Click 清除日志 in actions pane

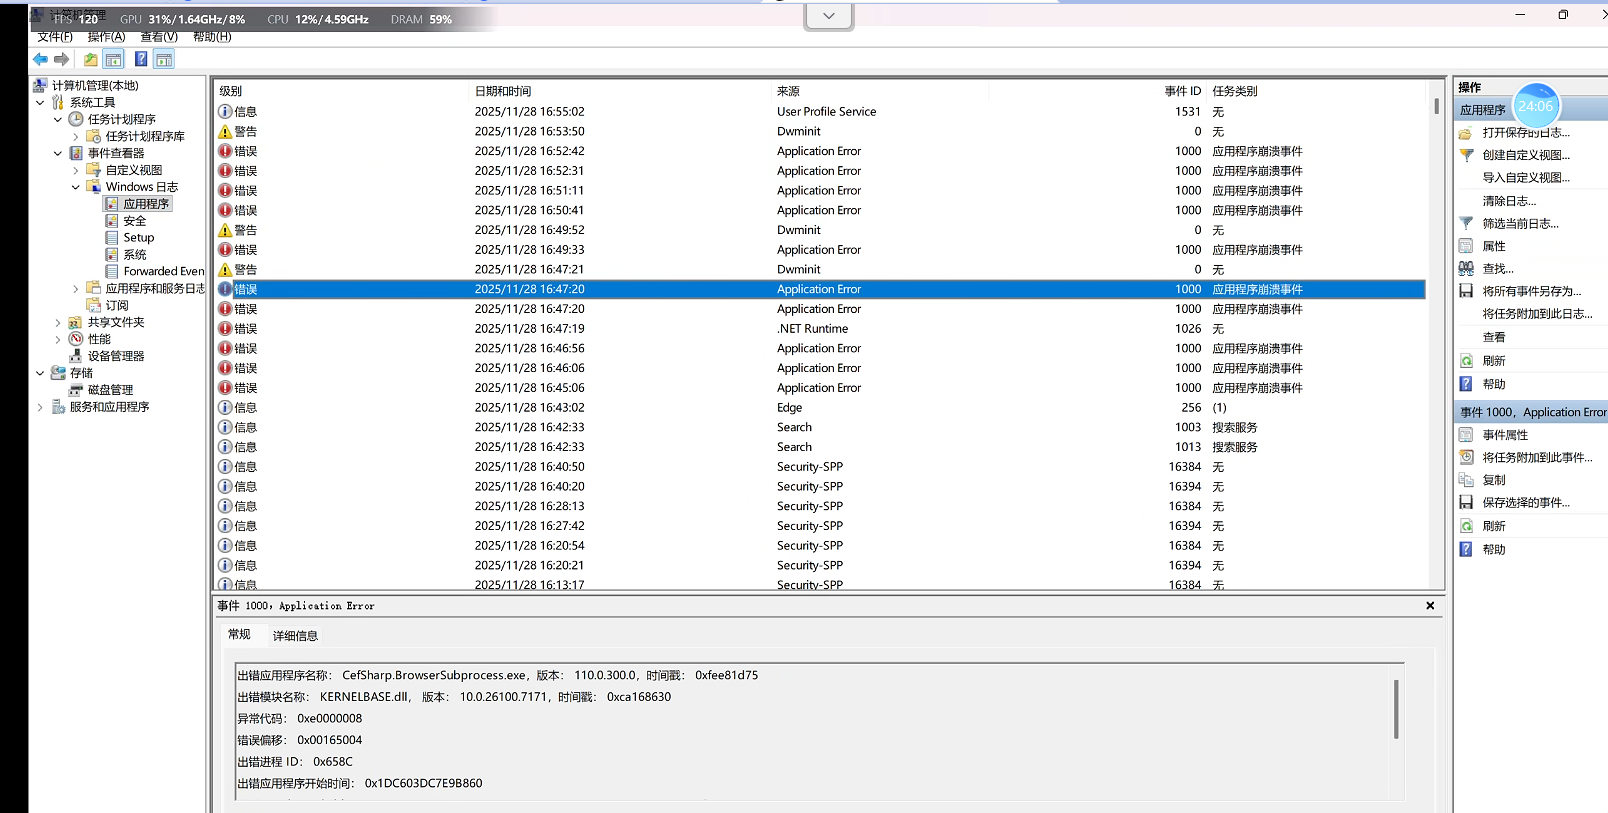coord(1509,201)
